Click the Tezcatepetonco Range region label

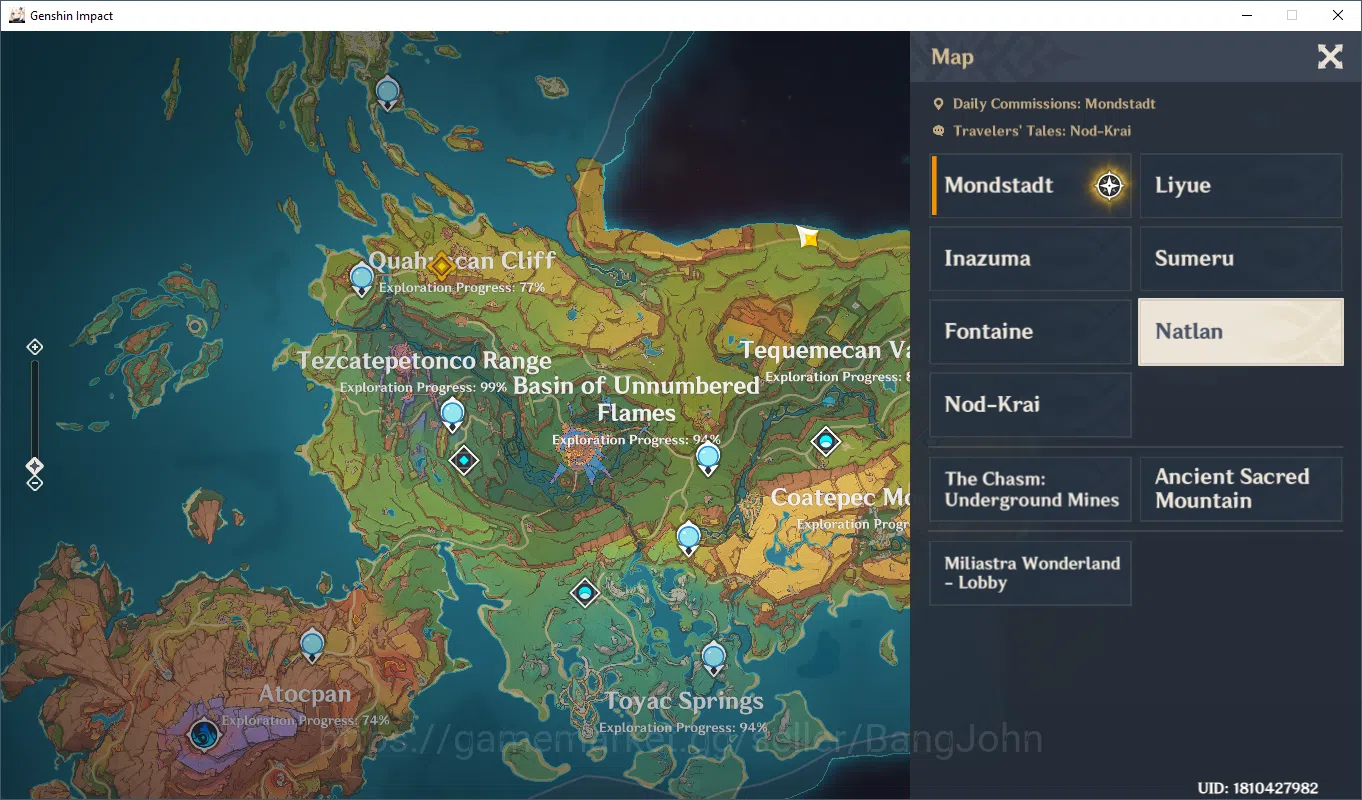(x=424, y=361)
